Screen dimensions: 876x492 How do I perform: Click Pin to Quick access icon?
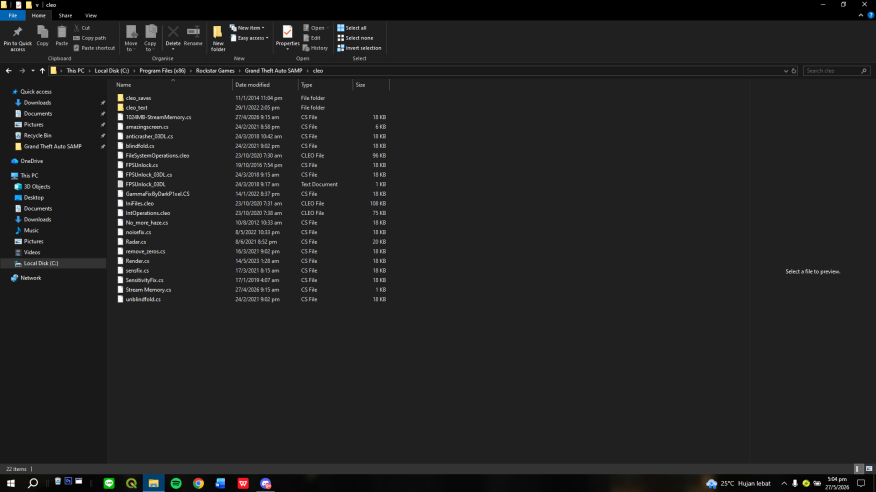click(17, 32)
